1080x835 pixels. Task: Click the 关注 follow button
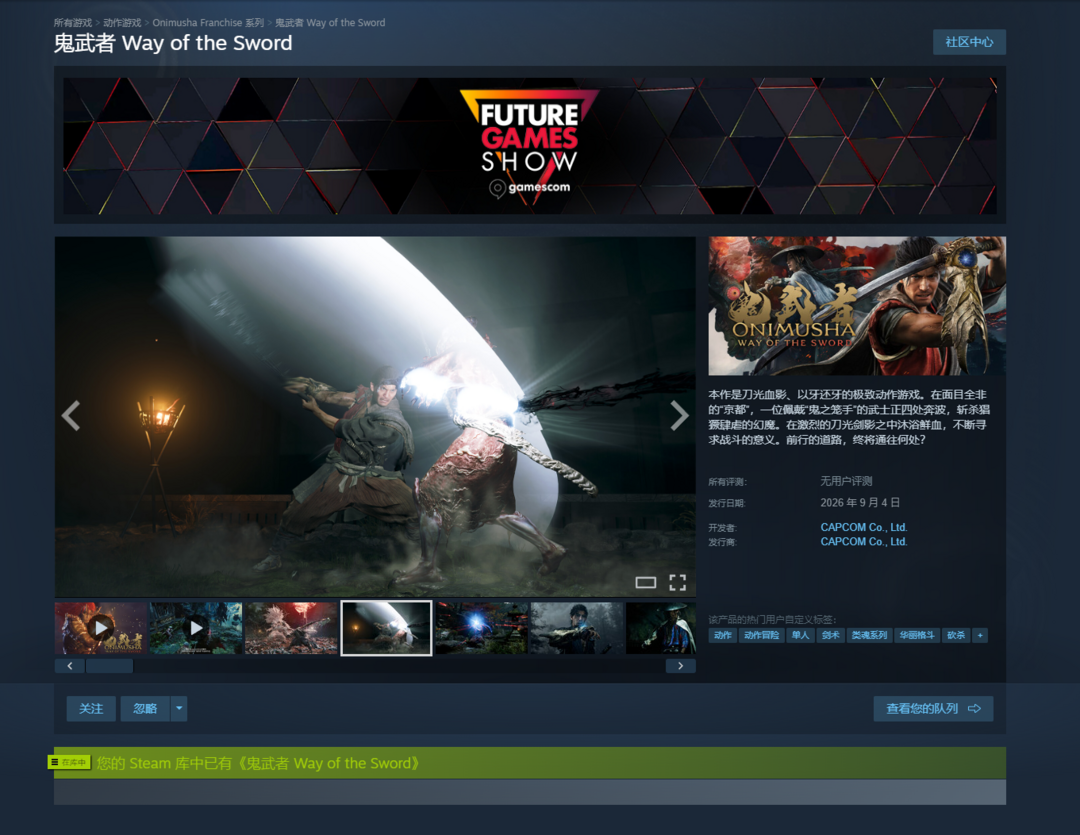(x=91, y=708)
